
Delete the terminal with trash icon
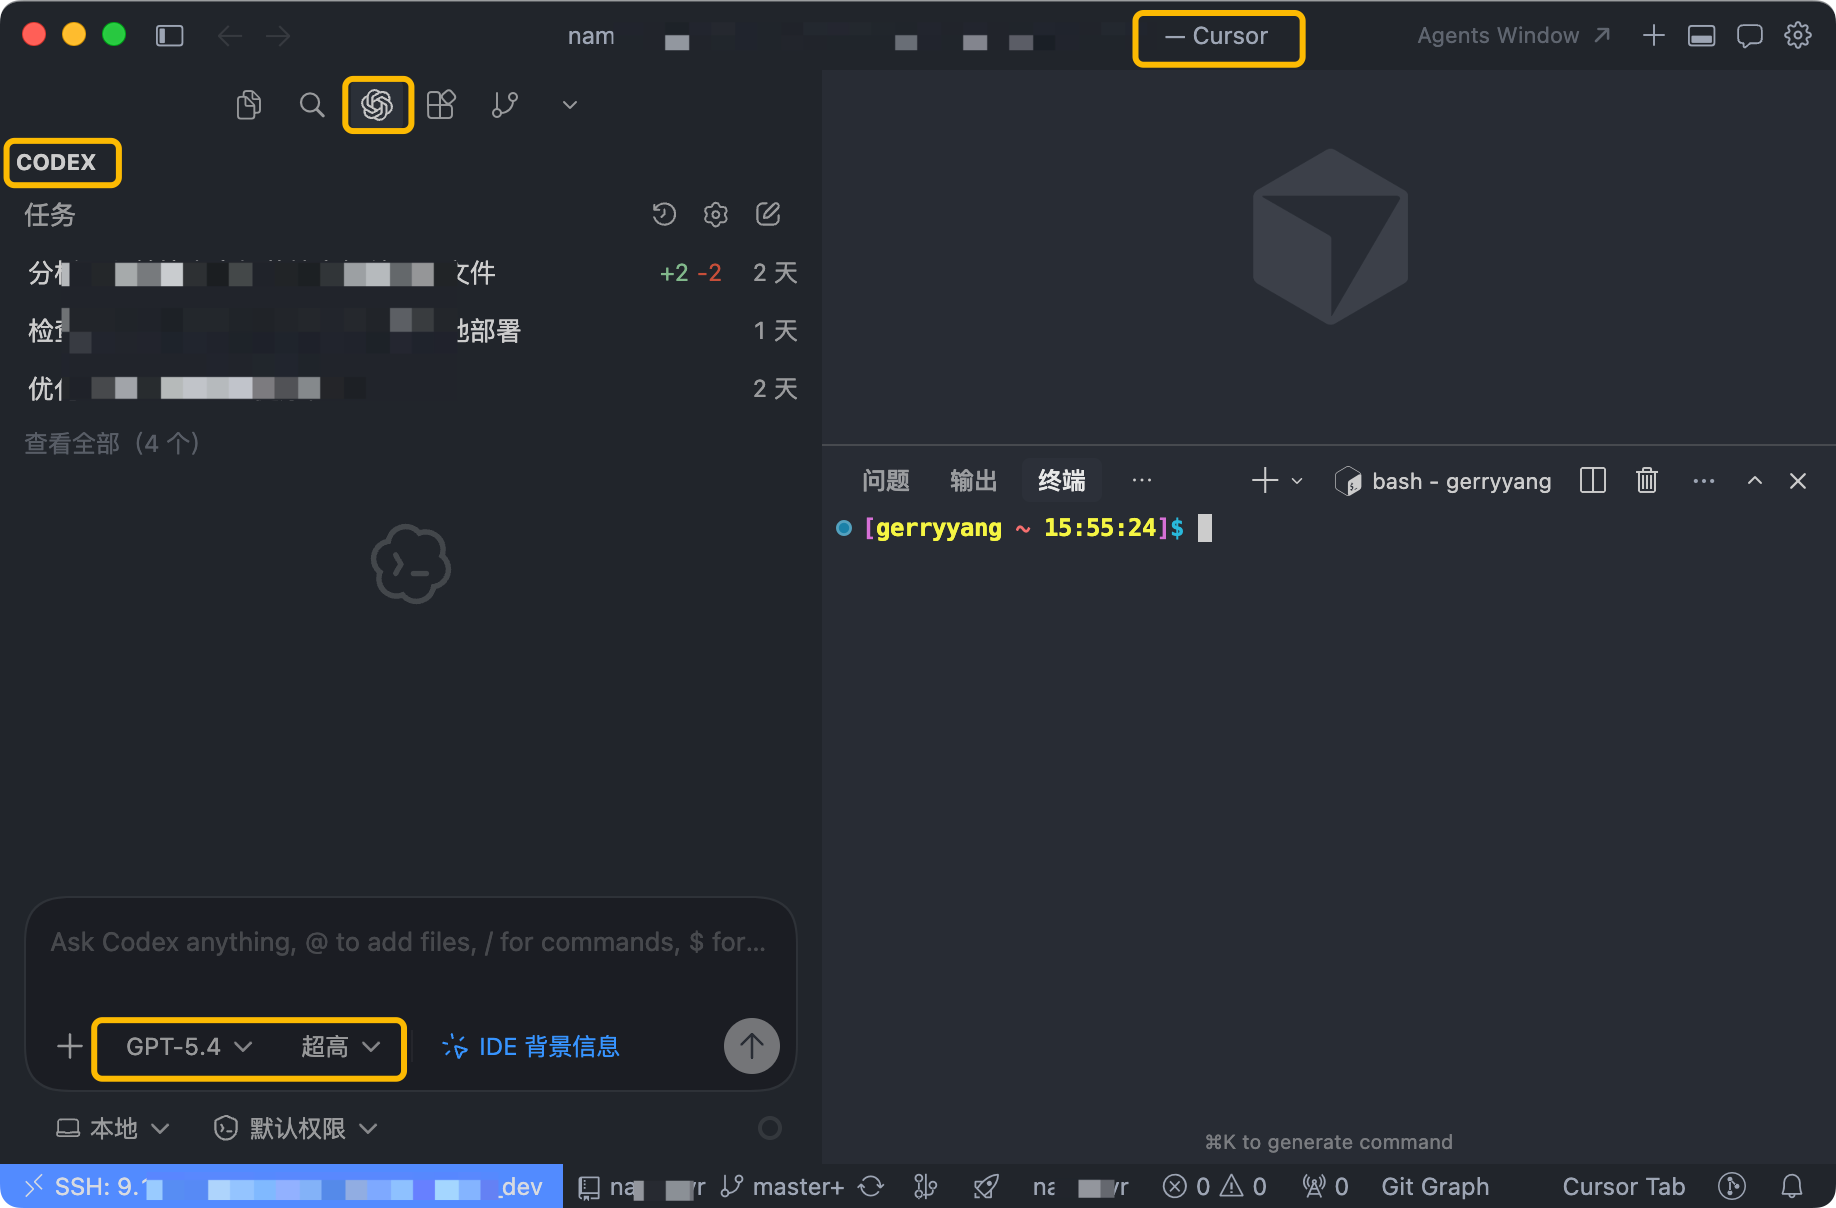pos(1647,481)
